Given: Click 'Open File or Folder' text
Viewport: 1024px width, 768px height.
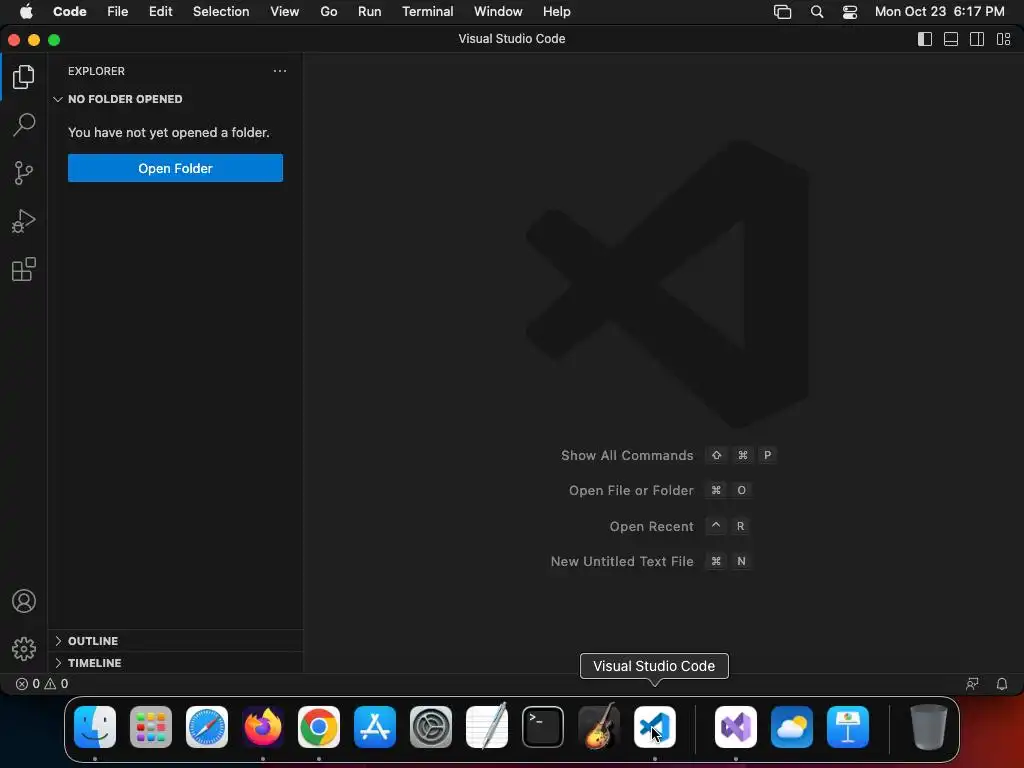Looking at the screenshot, I should (631, 490).
